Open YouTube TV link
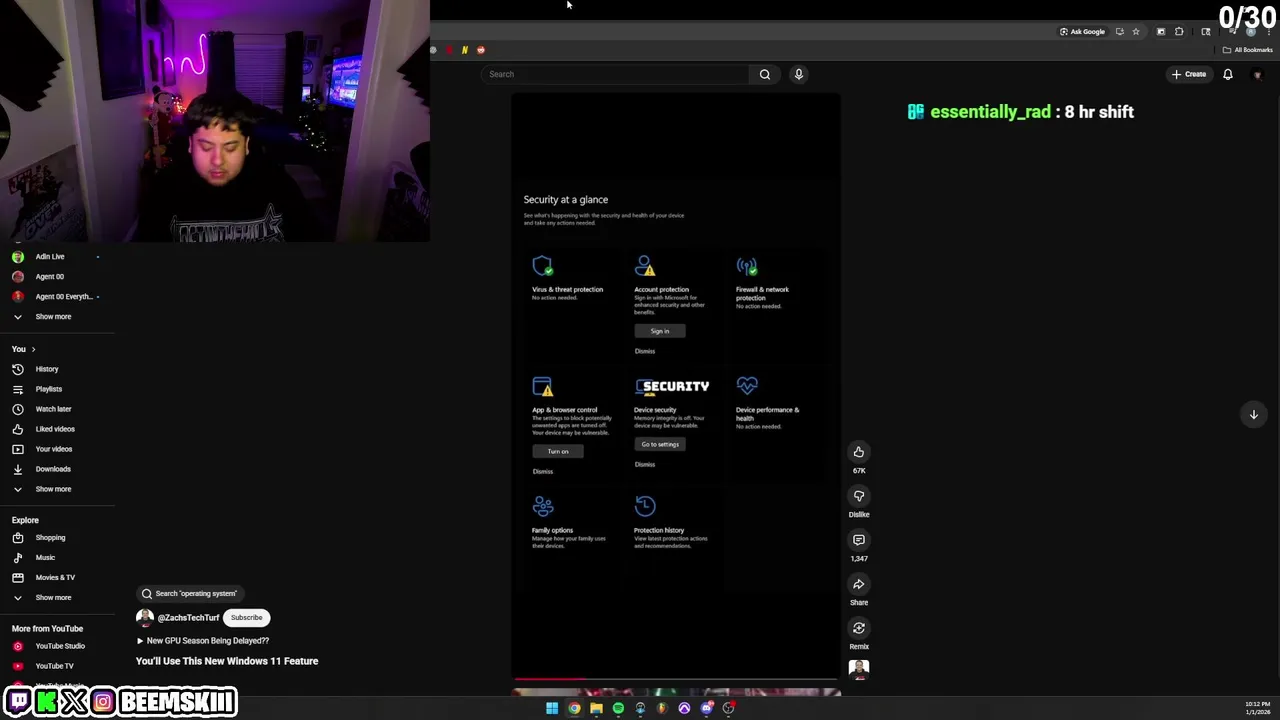The width and height of the screenshot is (1280, 720). [57, 666]
